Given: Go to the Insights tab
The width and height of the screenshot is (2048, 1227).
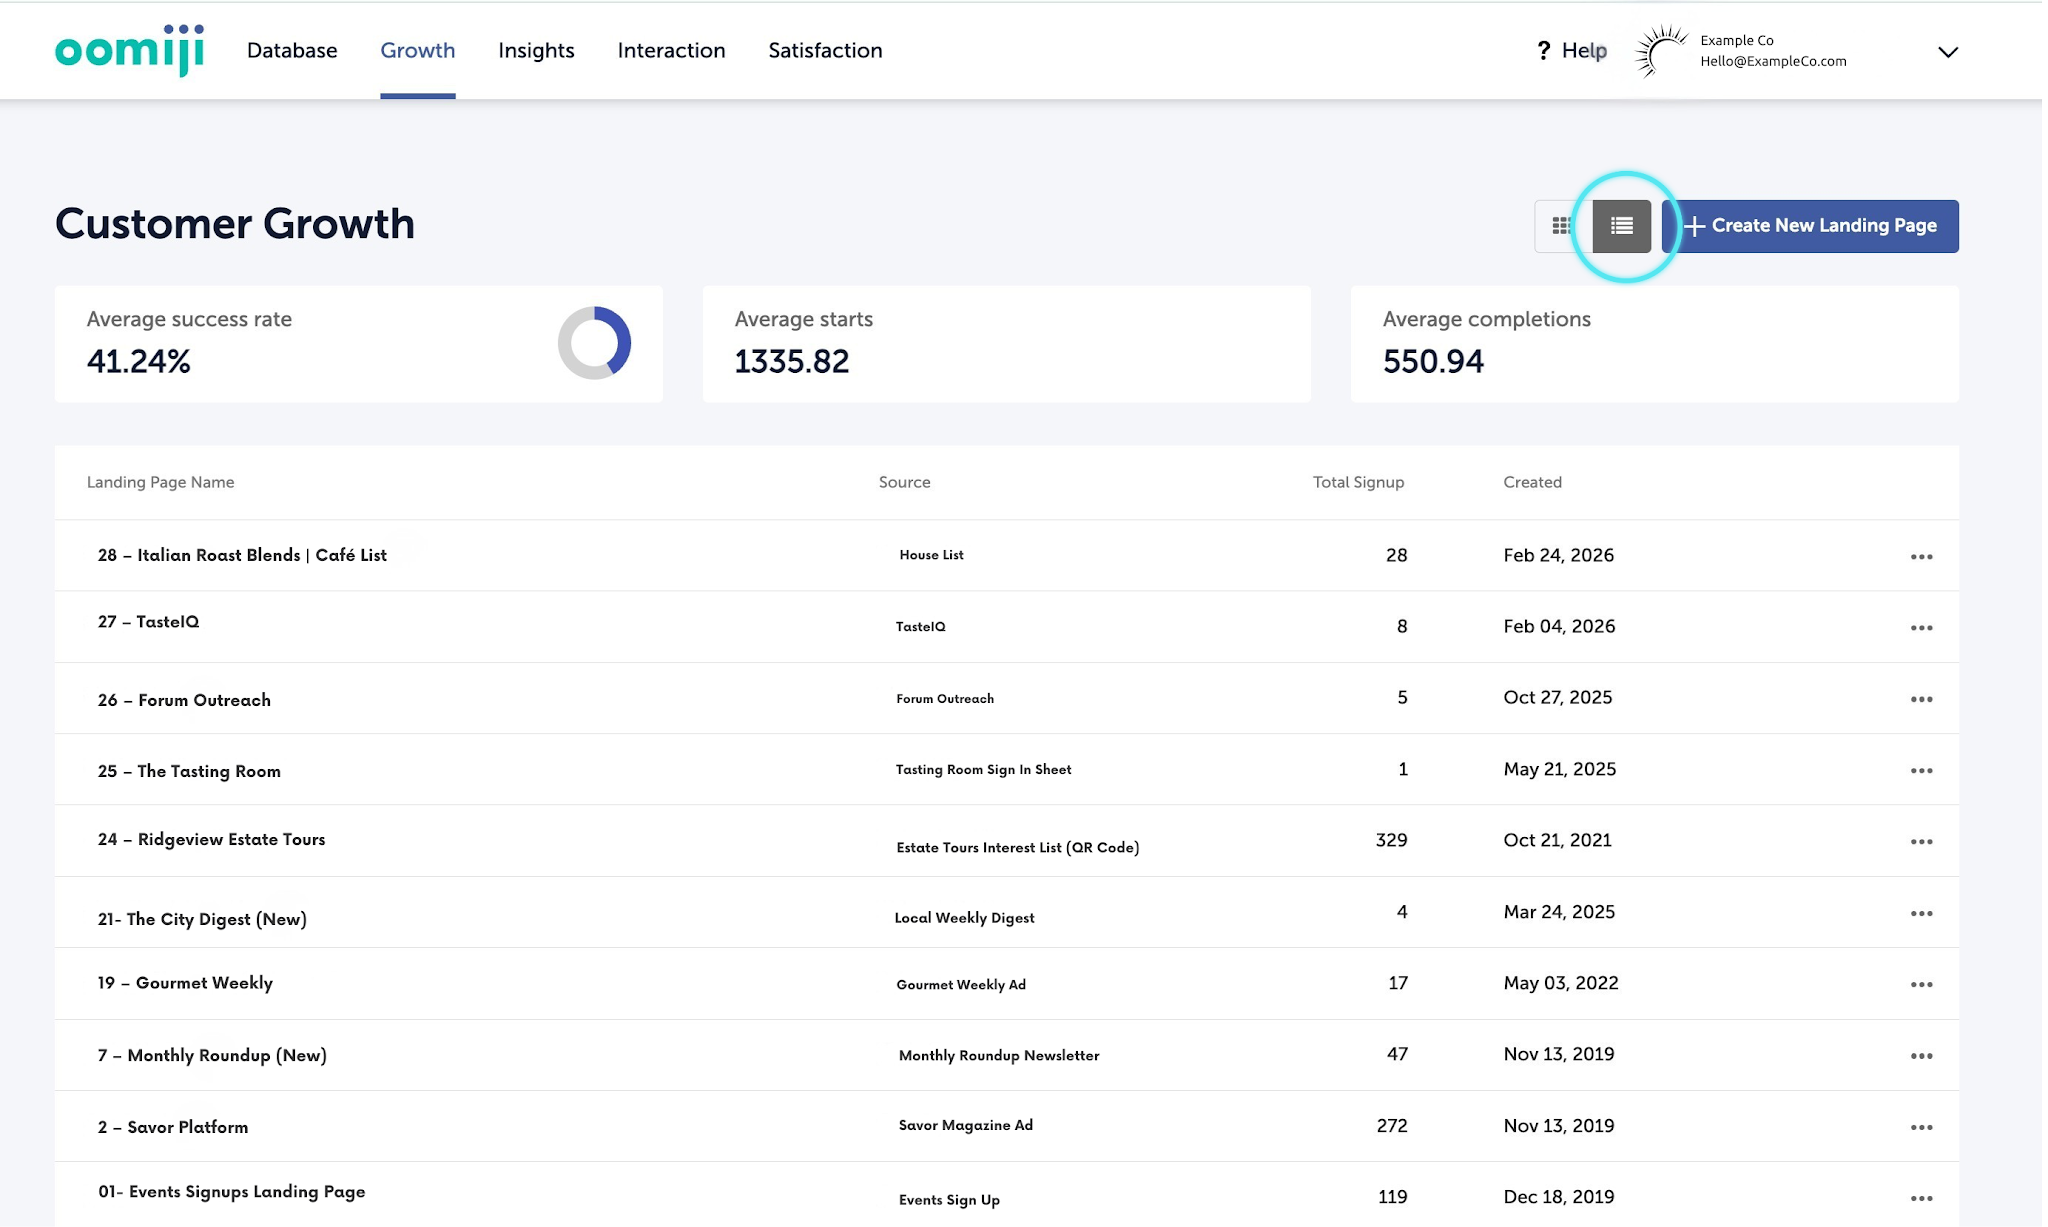Looking at the screenshot, I should tap(536, 51).
